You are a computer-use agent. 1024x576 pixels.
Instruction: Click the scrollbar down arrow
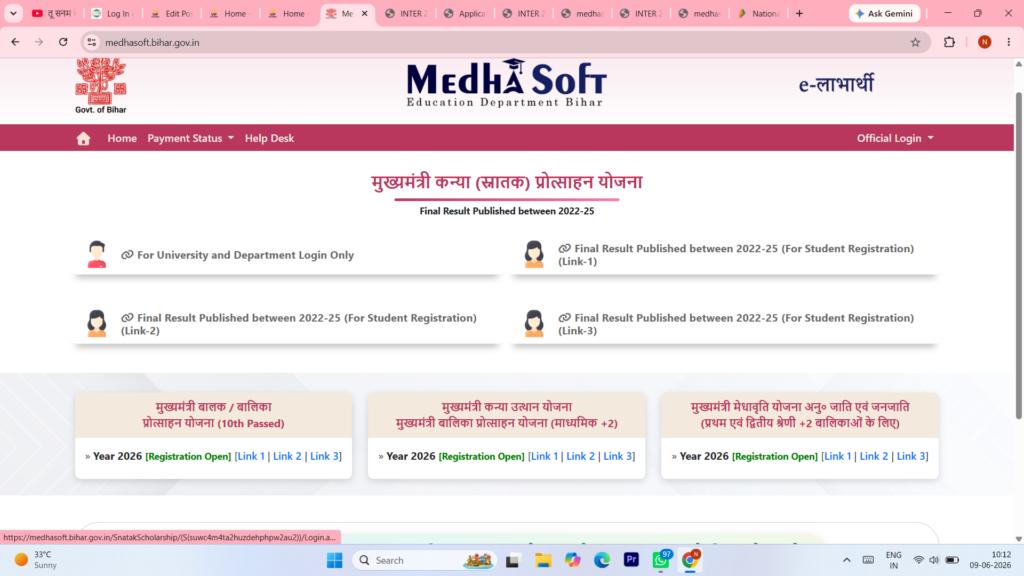coord(1018,539)
